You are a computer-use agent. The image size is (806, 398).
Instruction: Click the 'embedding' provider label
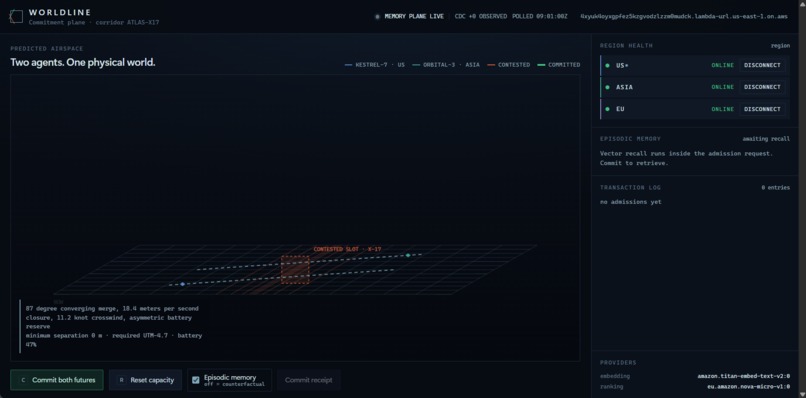[x=614, y=376]
